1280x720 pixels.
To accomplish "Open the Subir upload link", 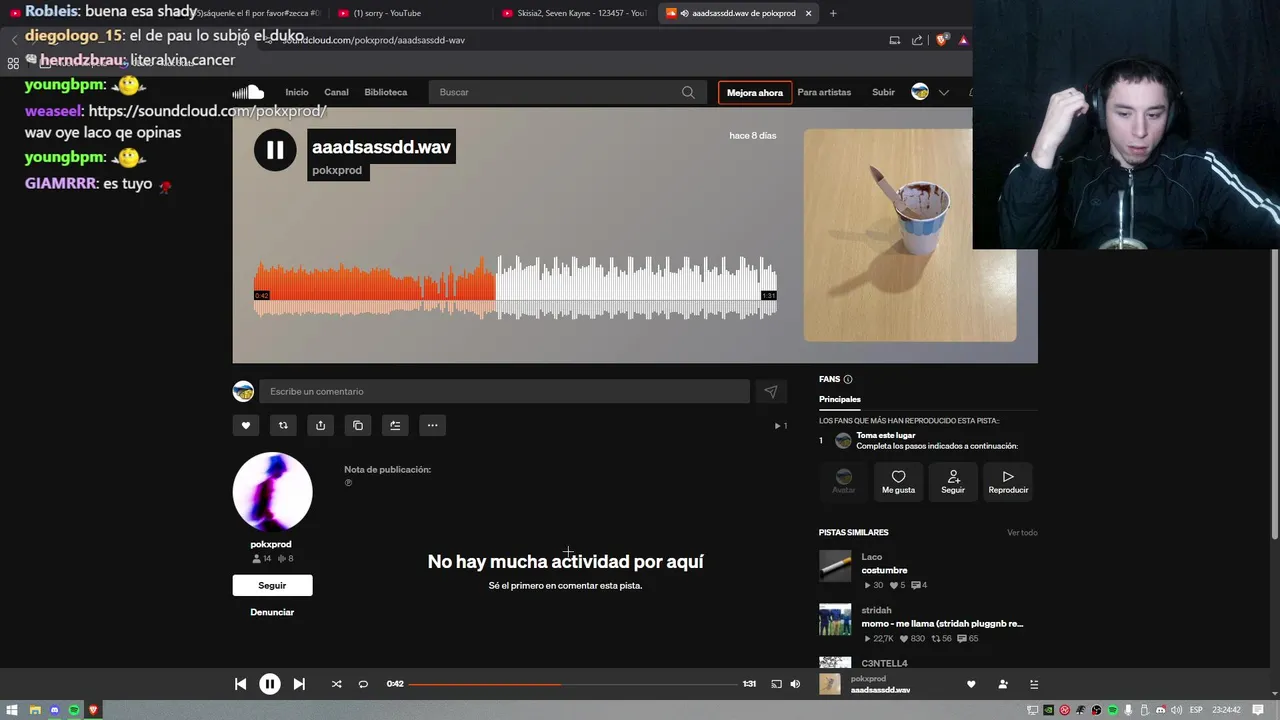I will [883, 92].
